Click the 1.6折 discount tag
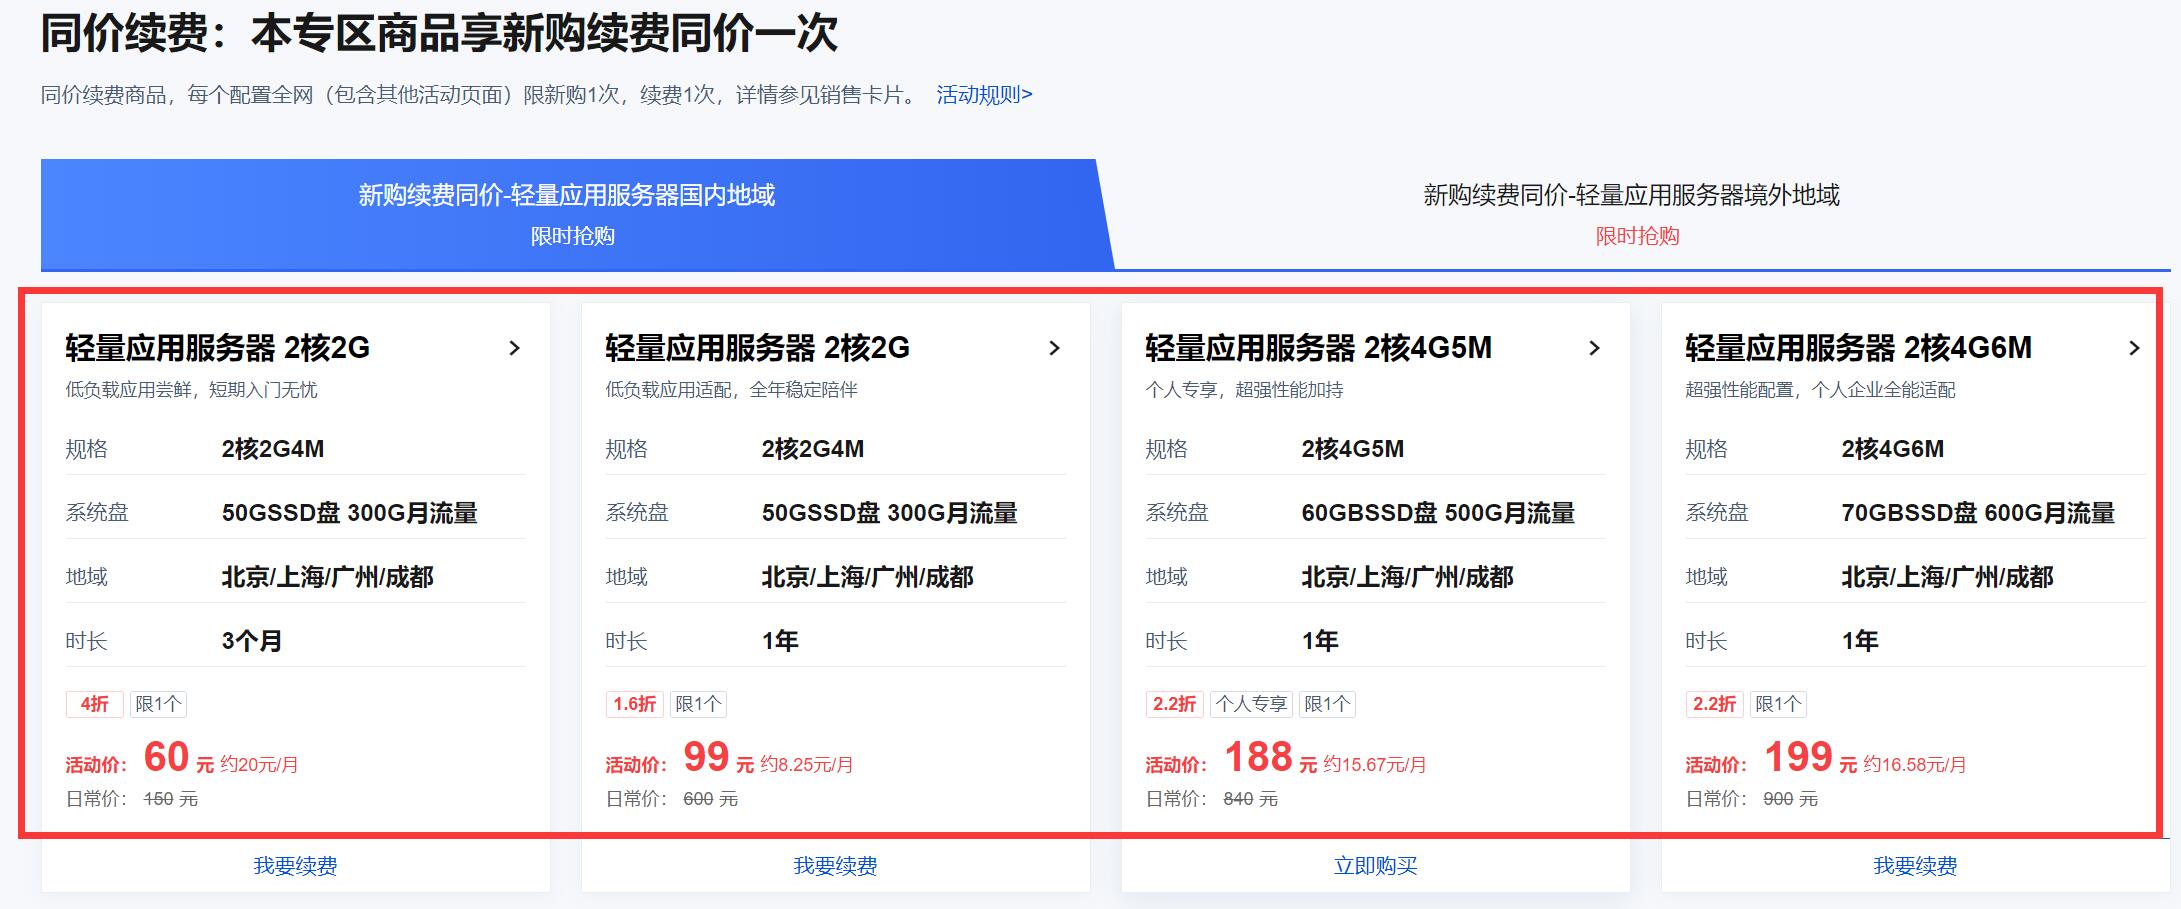 pos(635,704)
